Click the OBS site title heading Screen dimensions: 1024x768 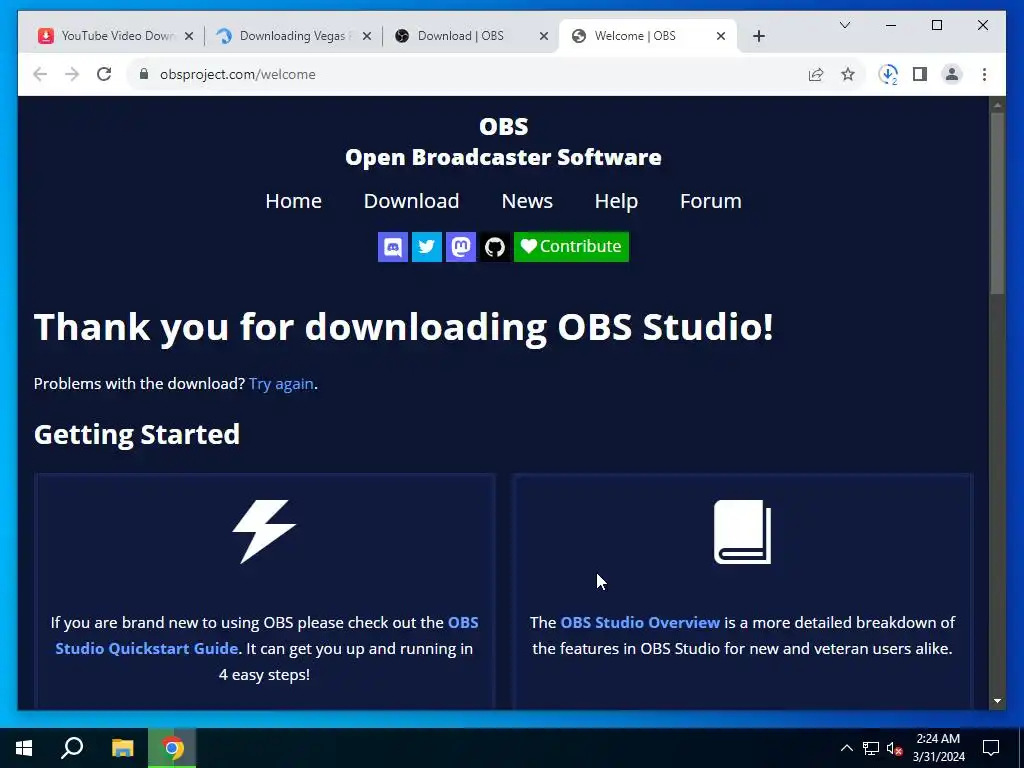(x=504, y=127)
